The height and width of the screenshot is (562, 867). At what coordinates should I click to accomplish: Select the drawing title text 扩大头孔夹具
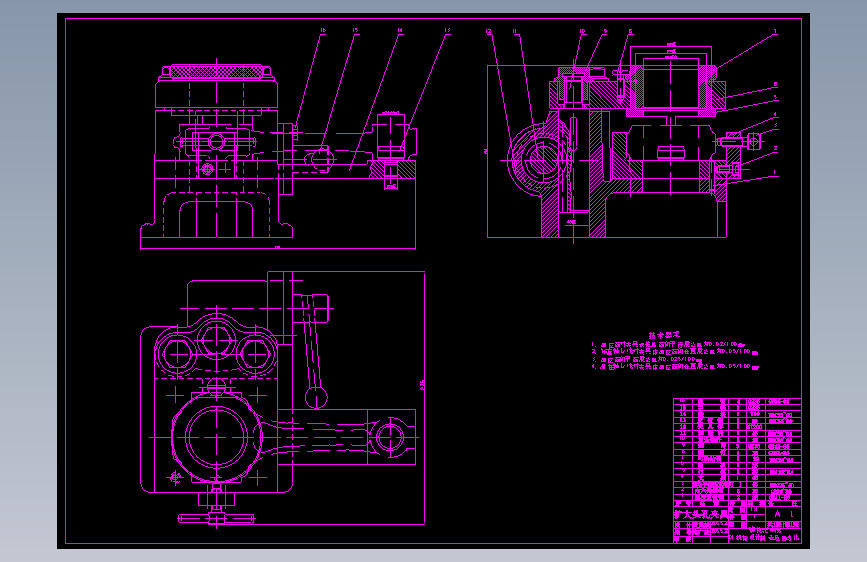pyautogui.click(x=701, y=515)
